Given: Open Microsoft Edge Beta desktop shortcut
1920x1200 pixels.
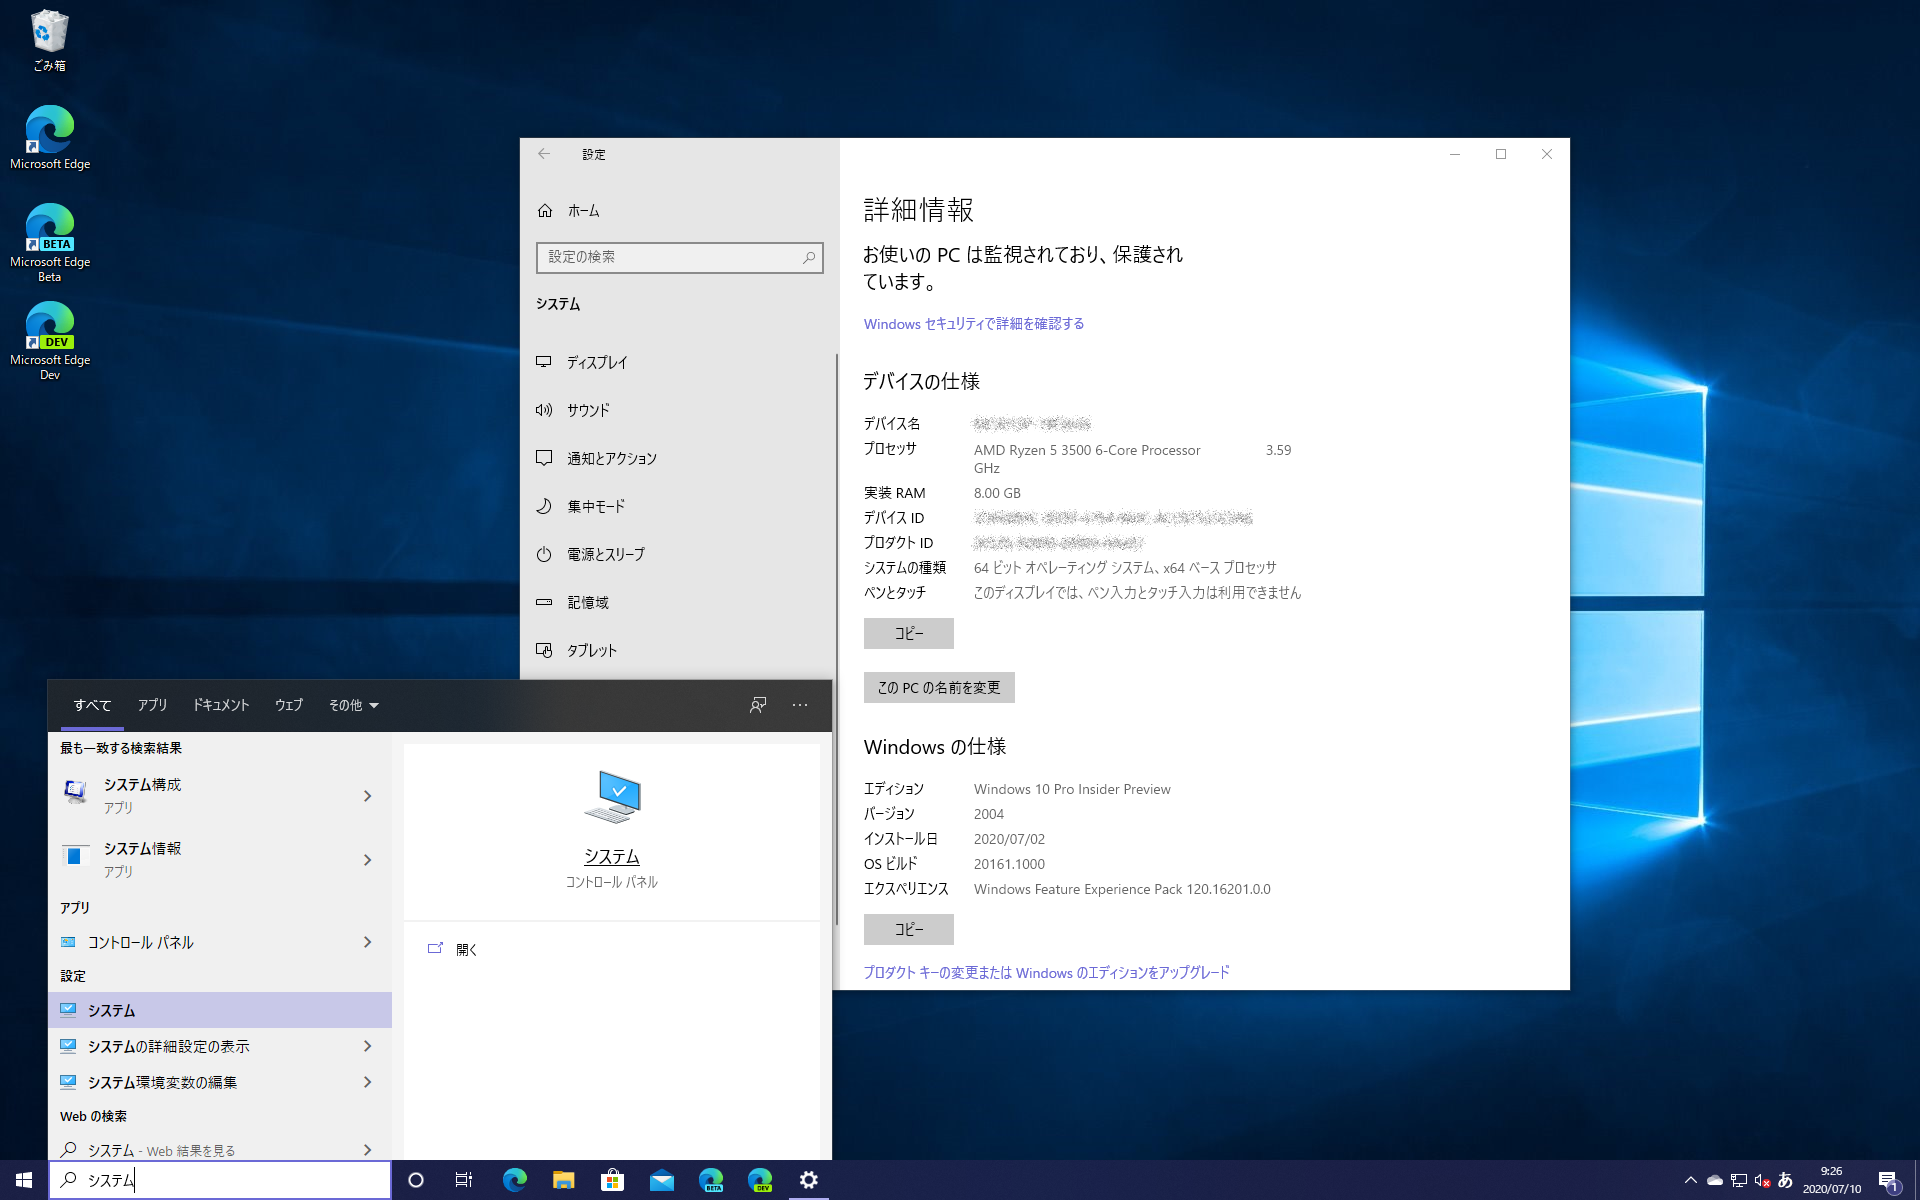Looking at the screenshot, I should [x=49, y=243].
